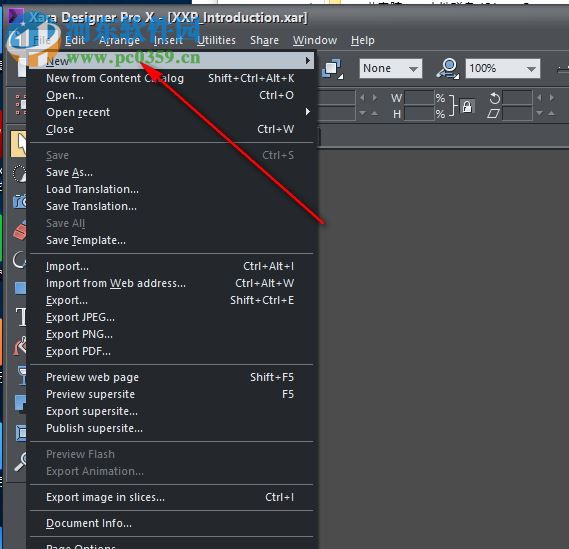Click the left nudge arrow beside W

pyautogui.click(x=362, y=98)
